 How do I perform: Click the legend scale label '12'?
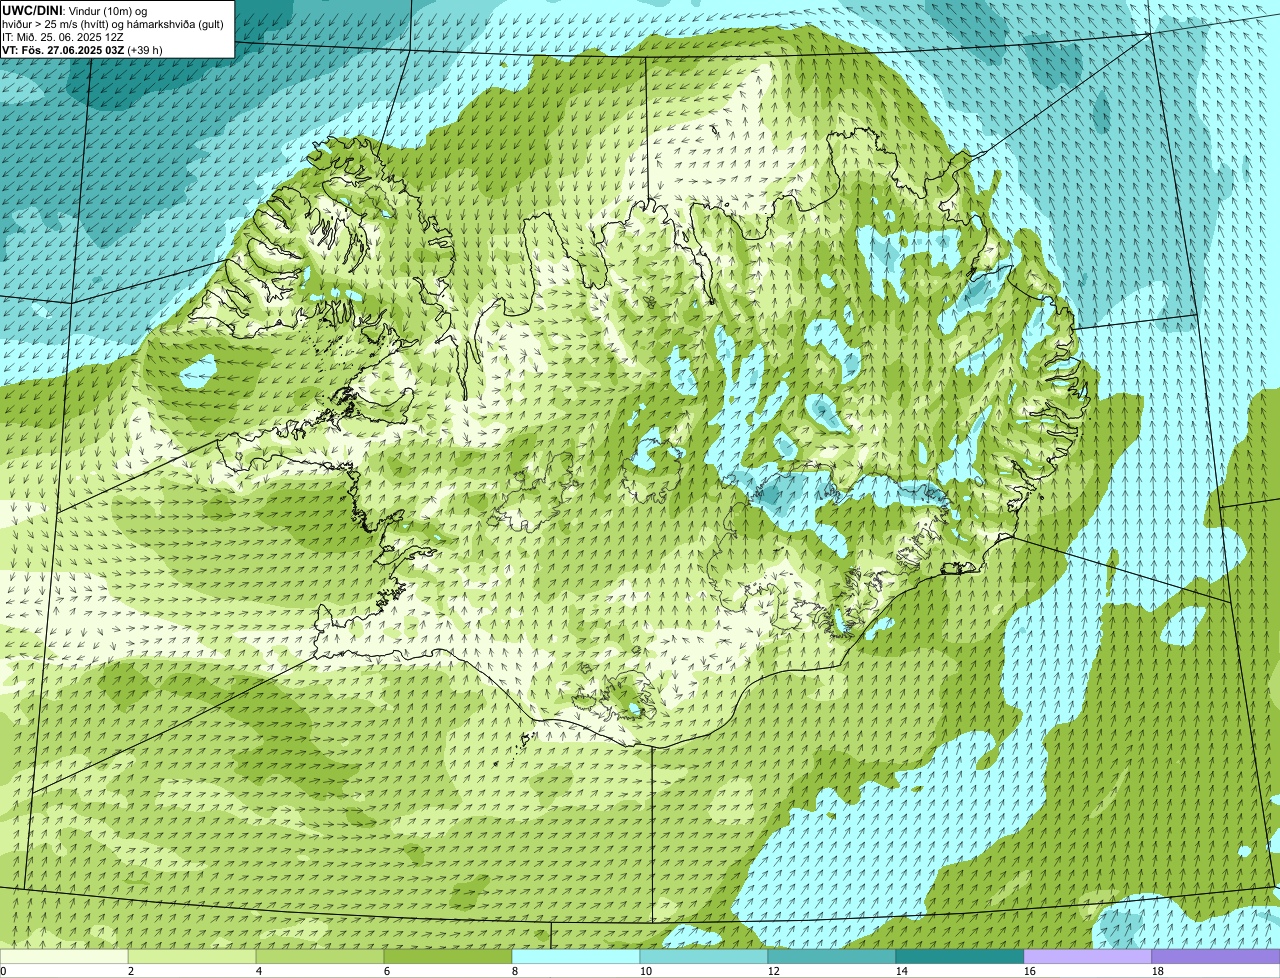click(774, 971)
